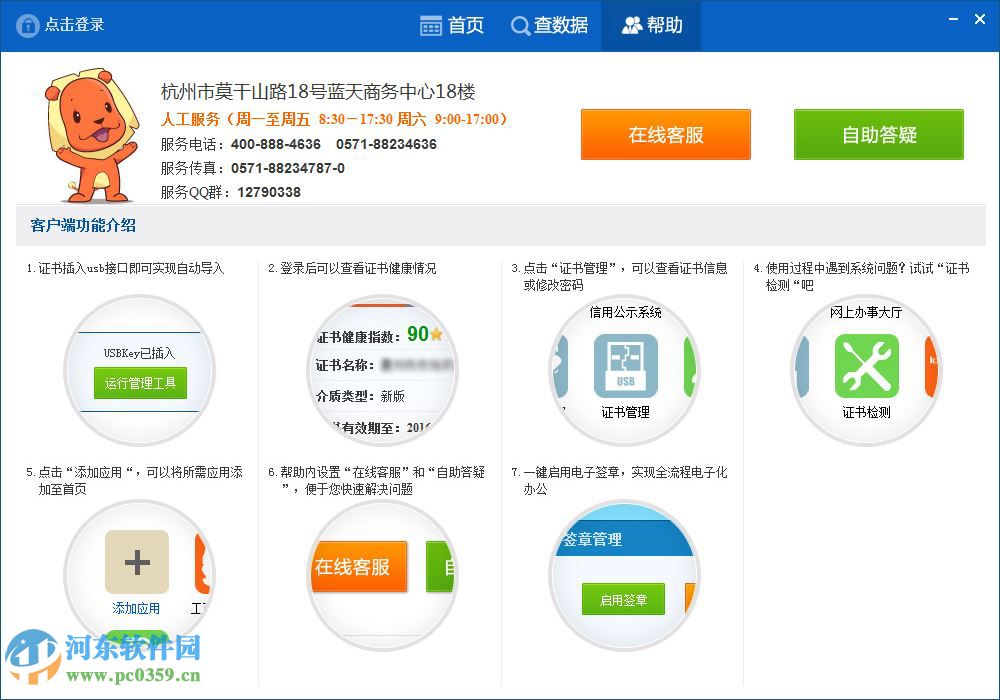The height and width of the screenshot is (700, 1000).
Task: Click the star next to 证书健康指数 90
Action: [435, 332]
